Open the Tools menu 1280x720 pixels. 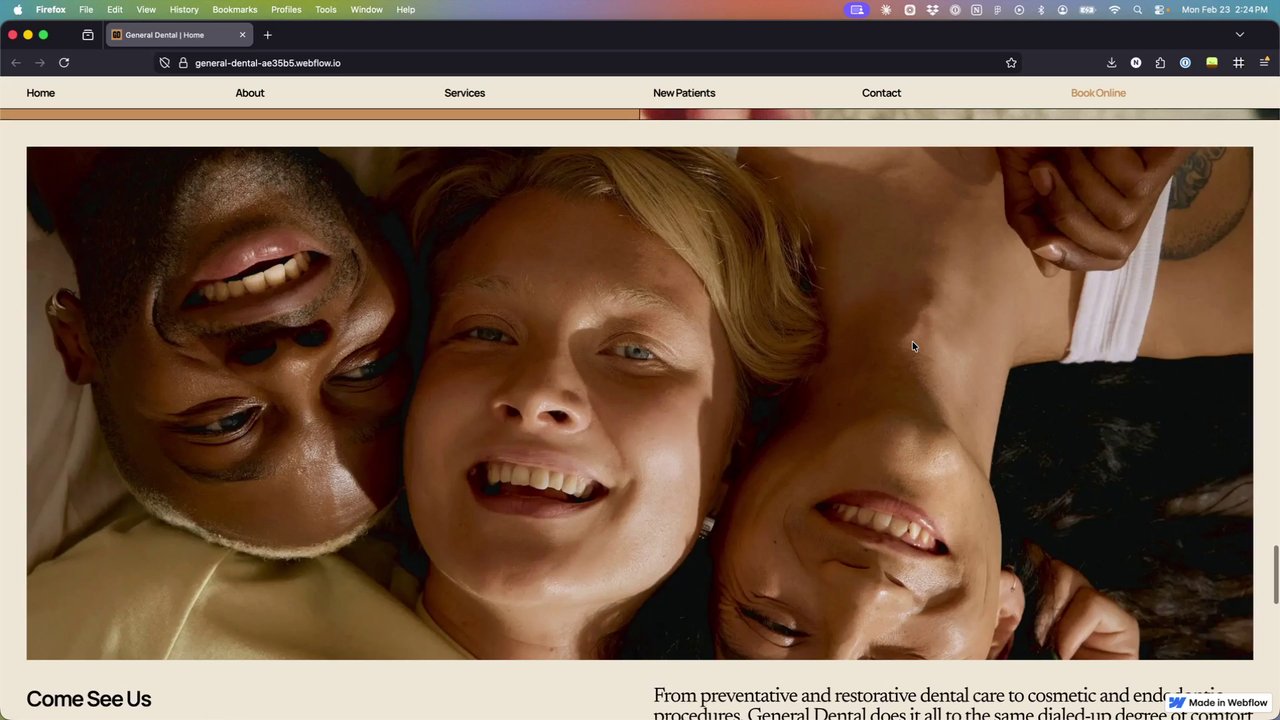326,9
